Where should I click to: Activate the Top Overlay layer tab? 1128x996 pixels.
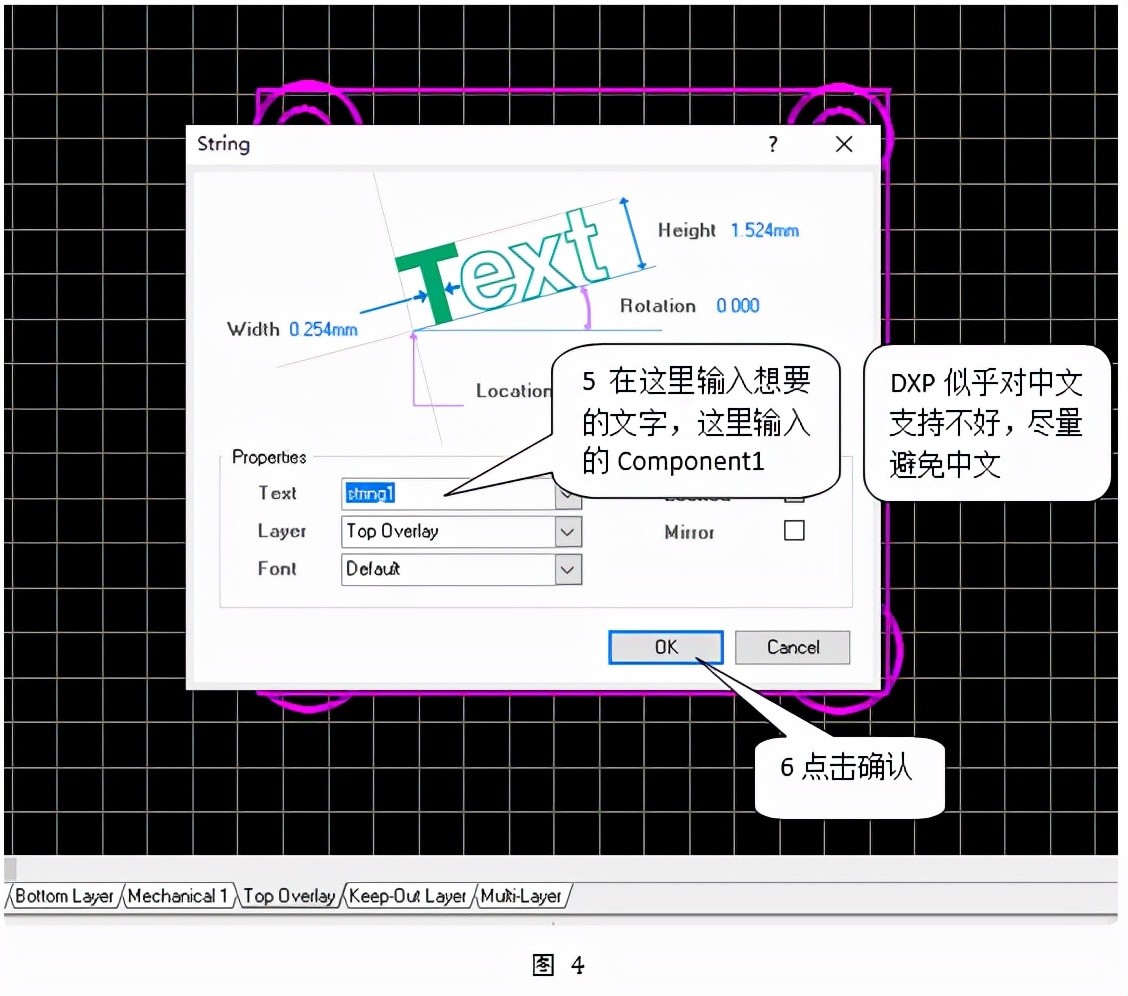click(289, 895)
